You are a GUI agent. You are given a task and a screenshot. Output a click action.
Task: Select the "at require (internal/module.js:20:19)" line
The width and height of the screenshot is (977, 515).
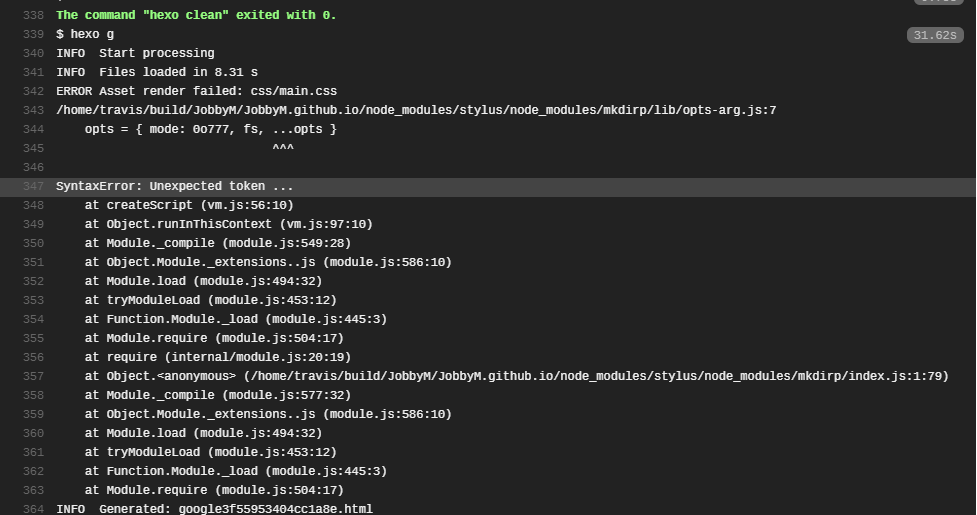217,357
